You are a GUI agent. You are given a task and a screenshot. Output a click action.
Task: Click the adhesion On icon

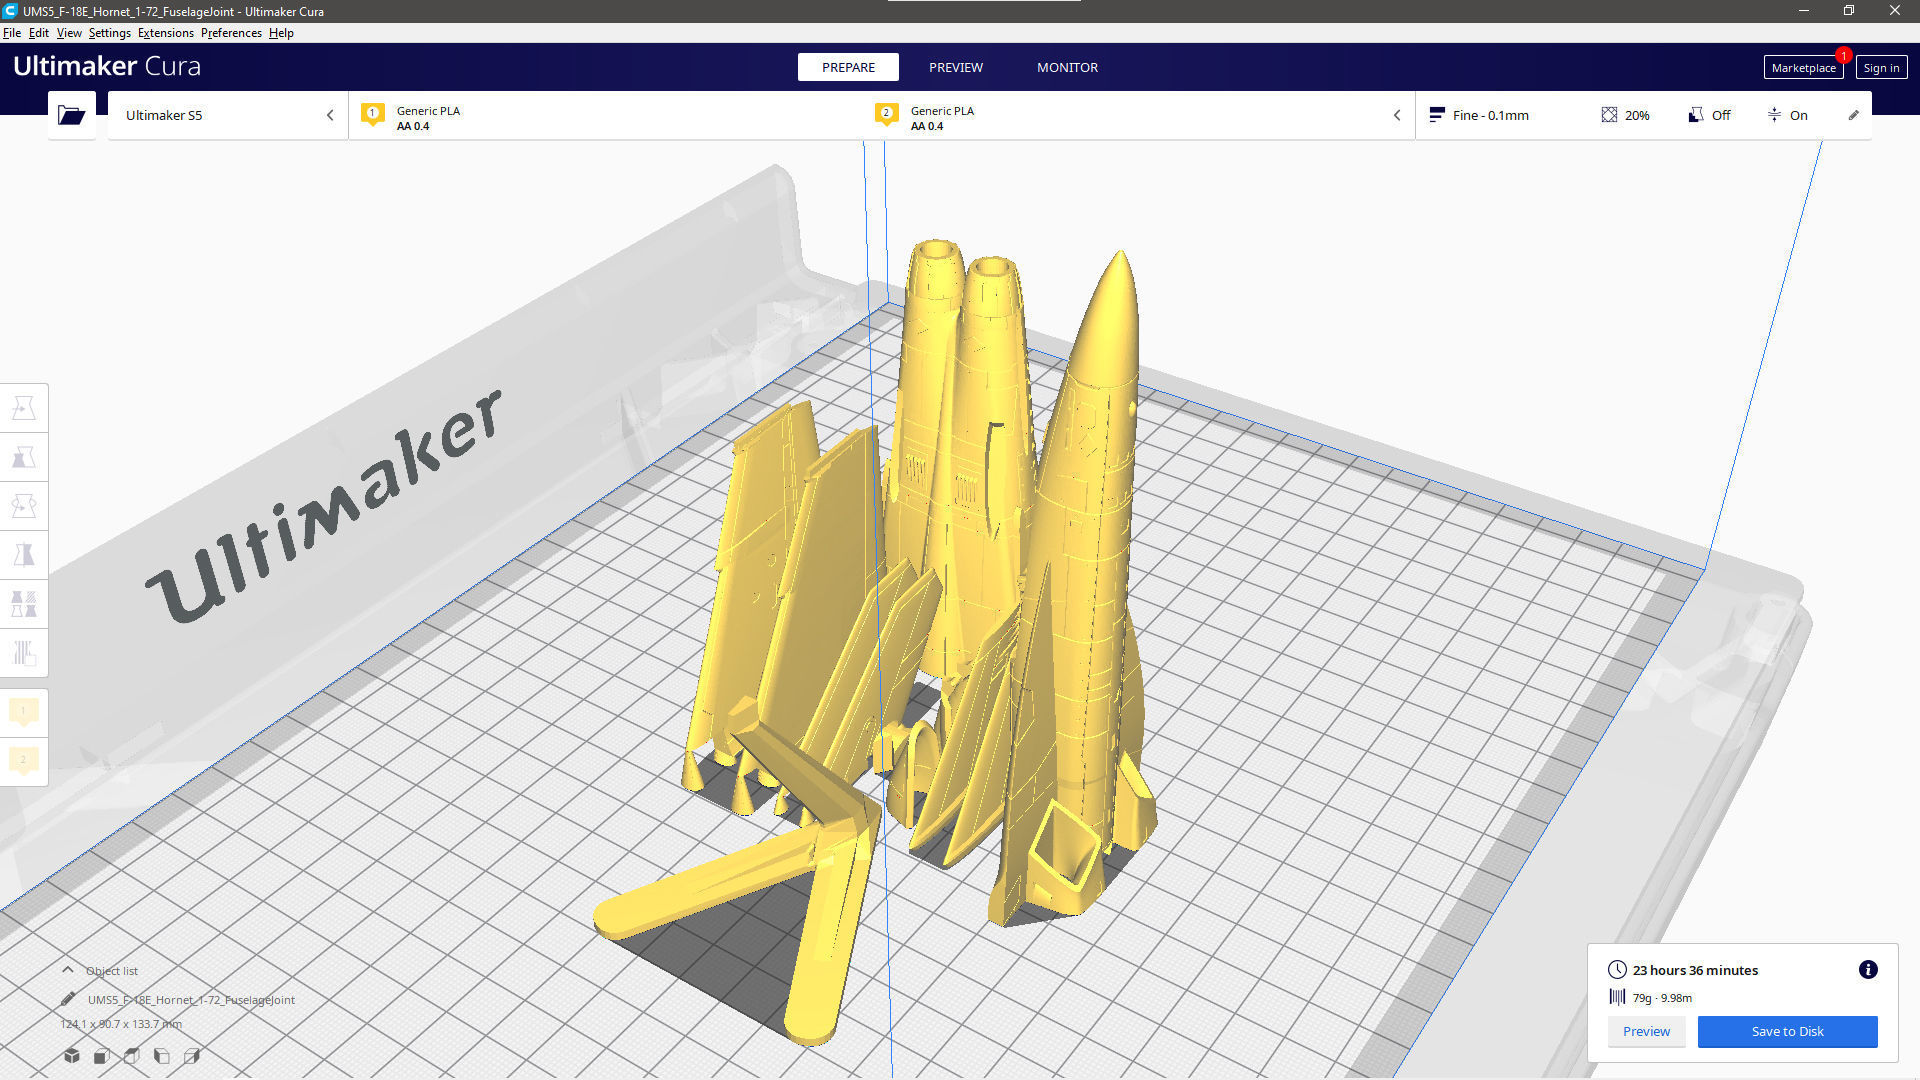(1774, 115)
